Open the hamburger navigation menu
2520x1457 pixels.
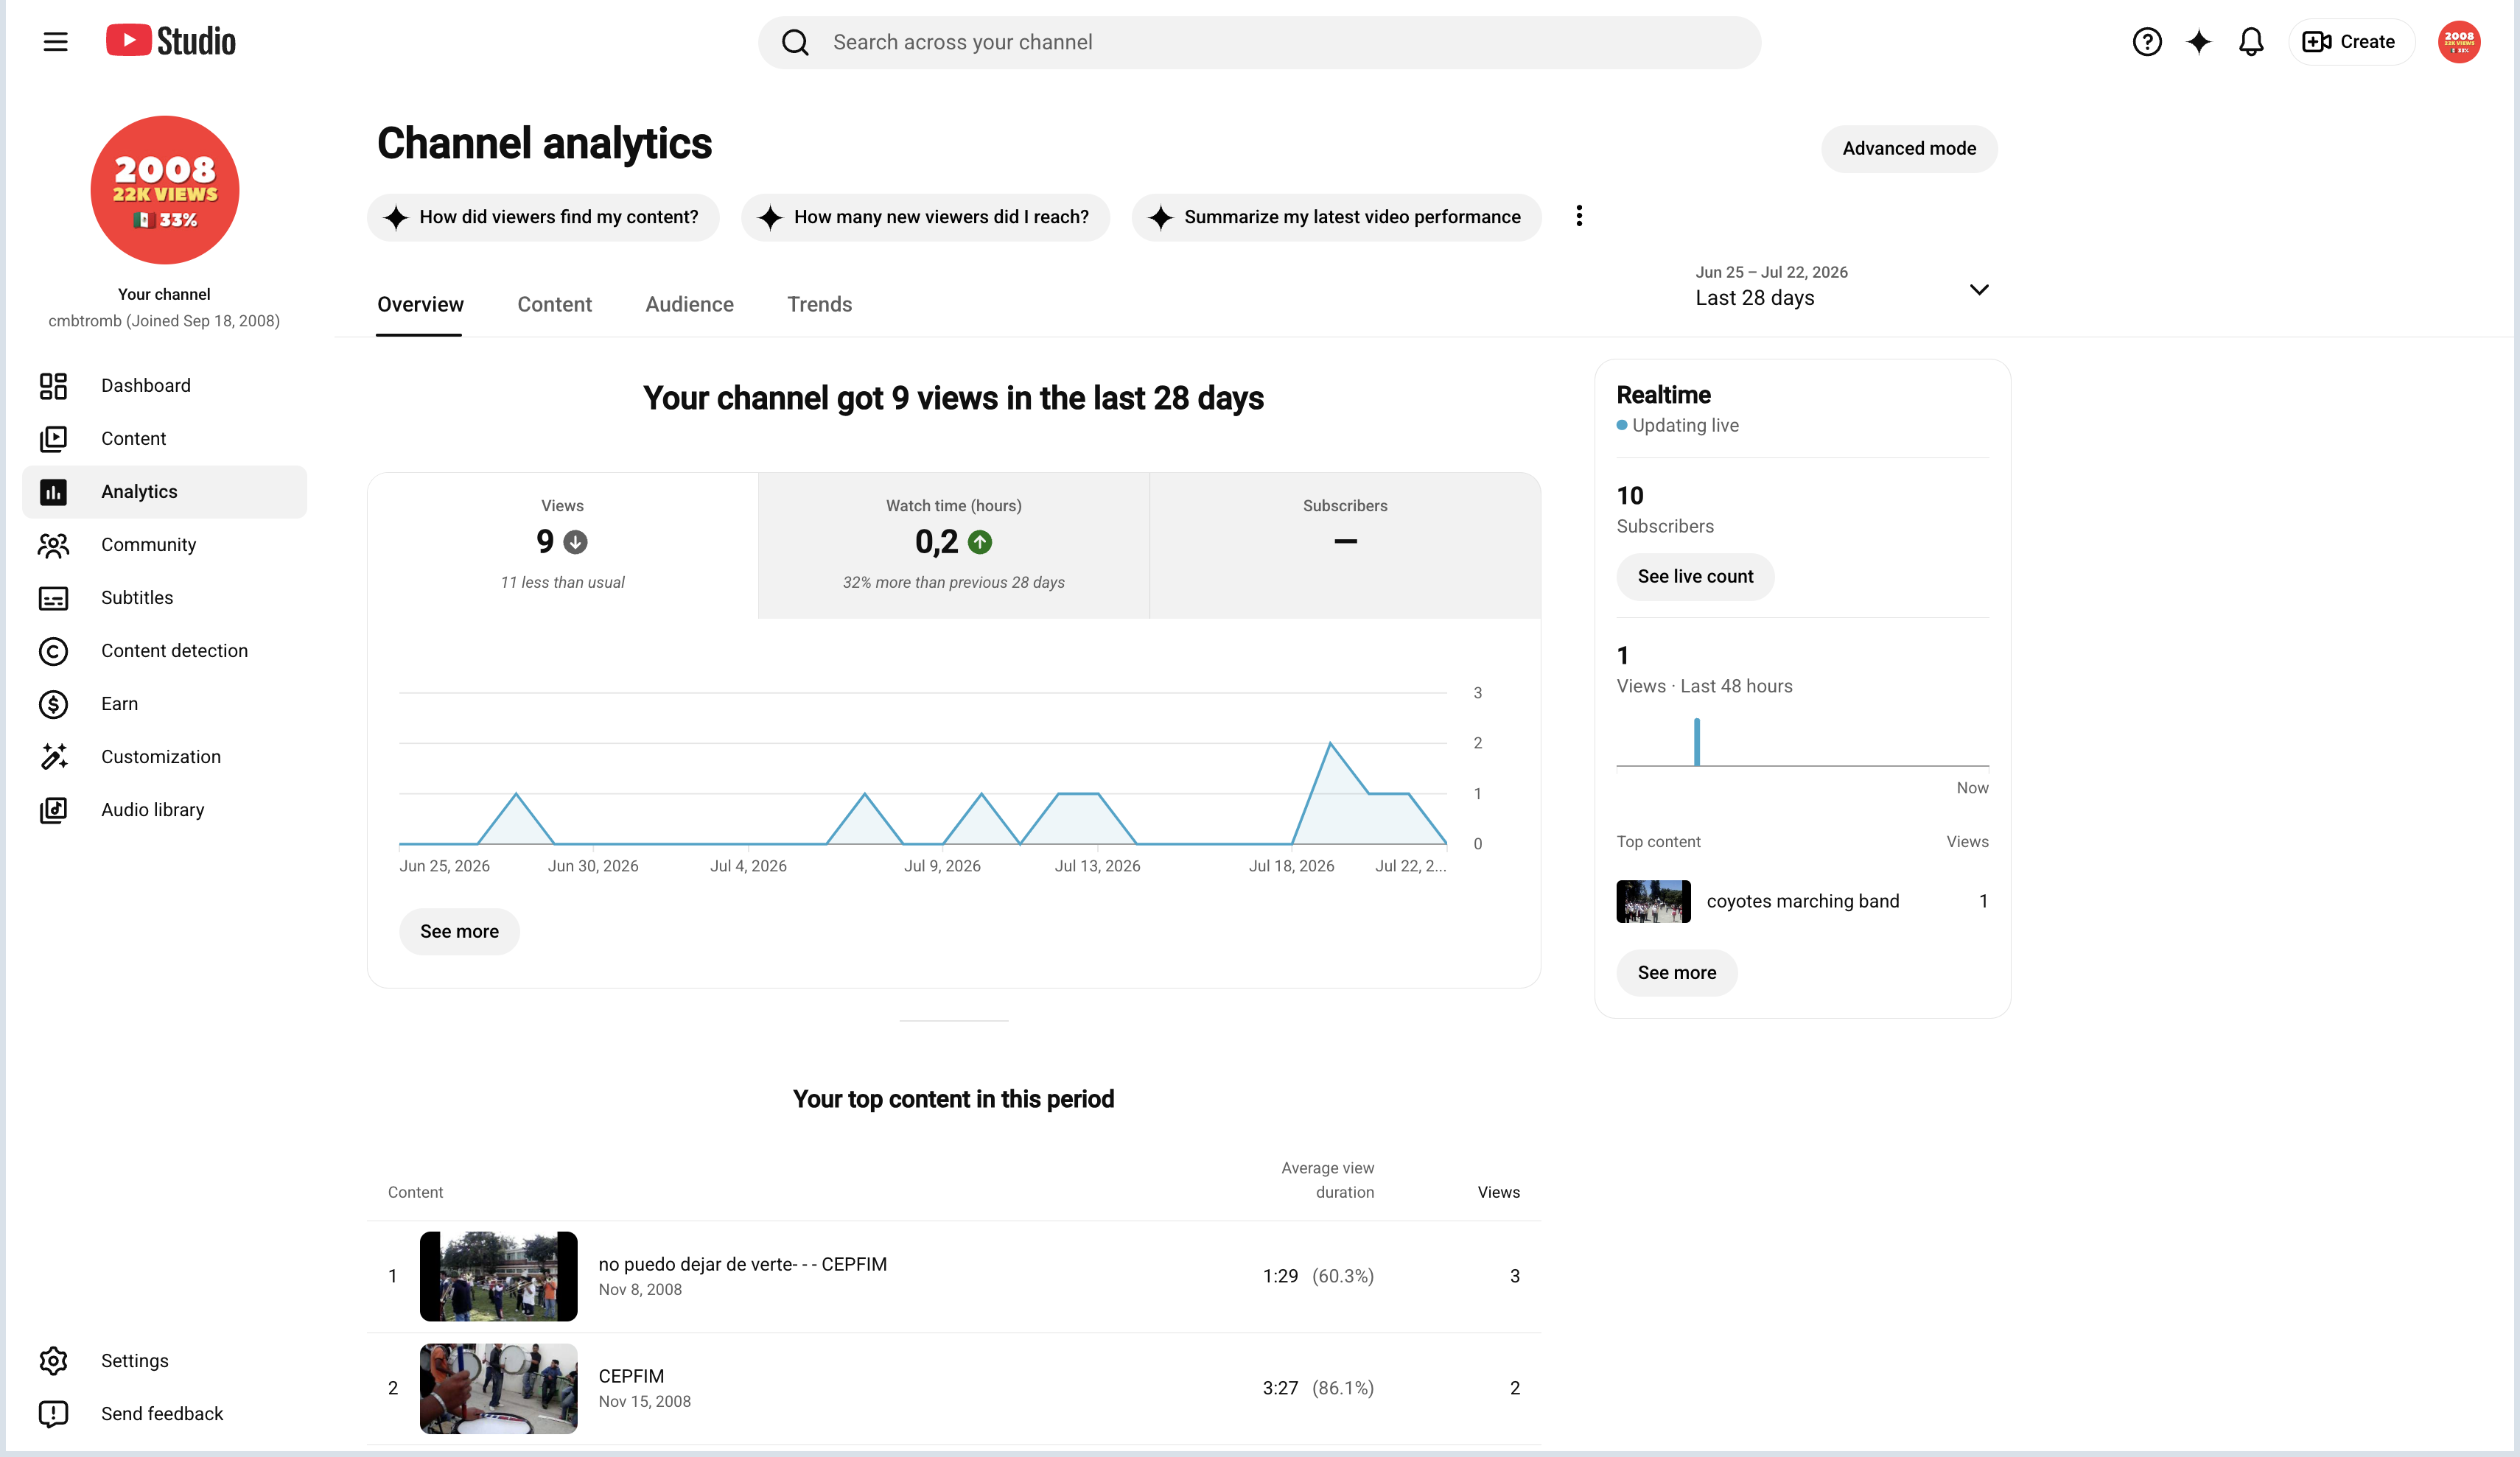[x=56, y=42]
